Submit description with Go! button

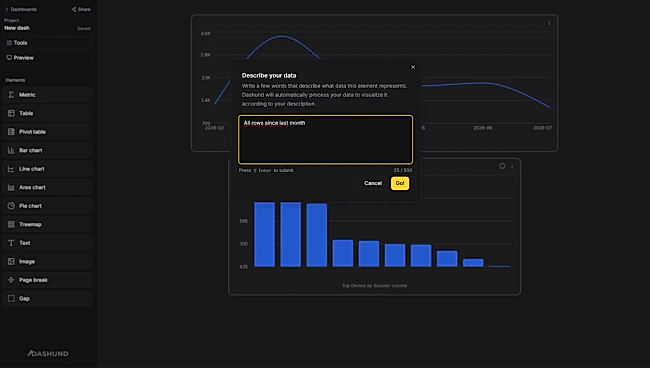pyautogui.click(x=400, y=183)
